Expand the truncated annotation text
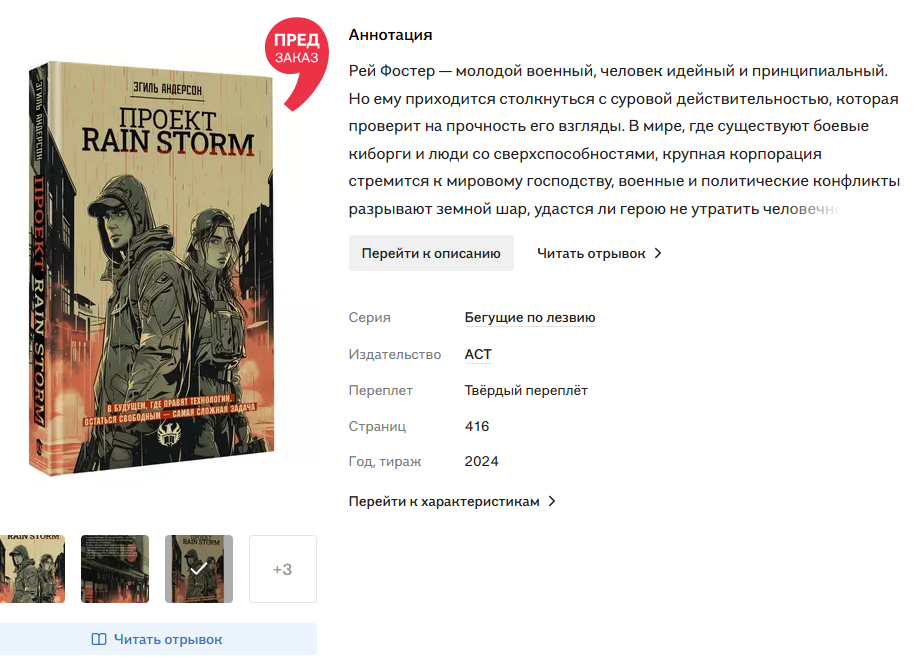 [x=624, y=140]
